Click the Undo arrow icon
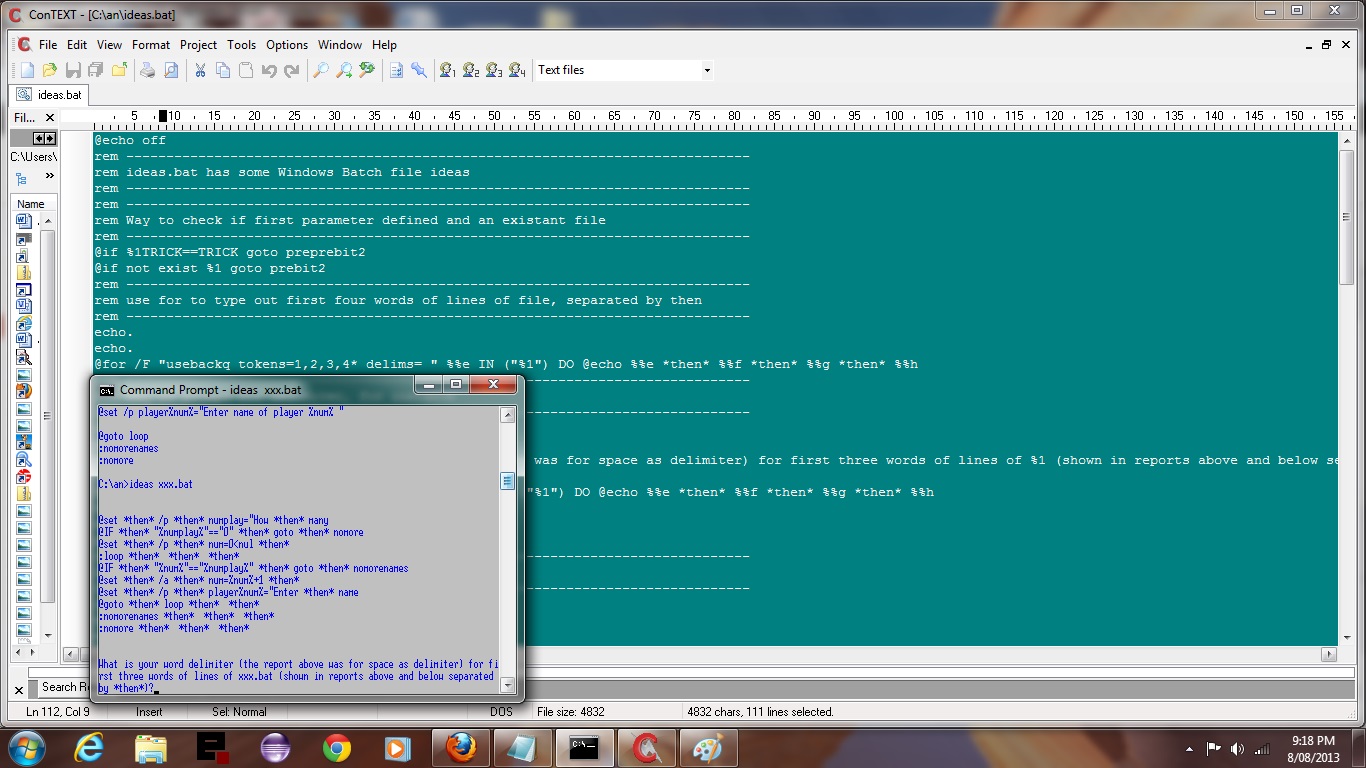 coord(269,70)
